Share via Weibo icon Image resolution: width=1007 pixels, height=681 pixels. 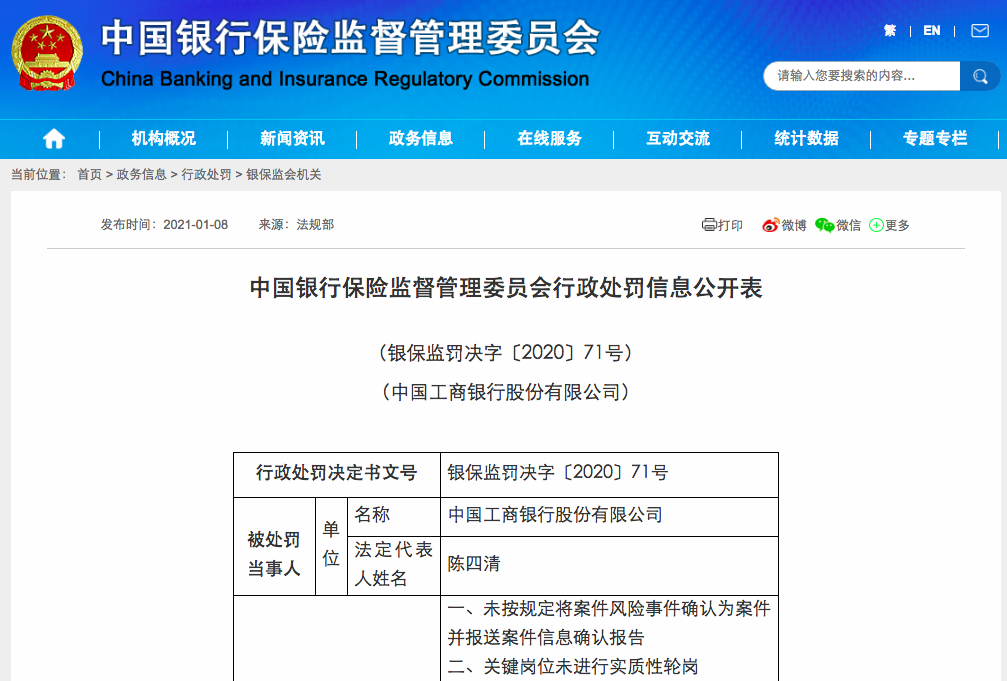coord(770,225)
